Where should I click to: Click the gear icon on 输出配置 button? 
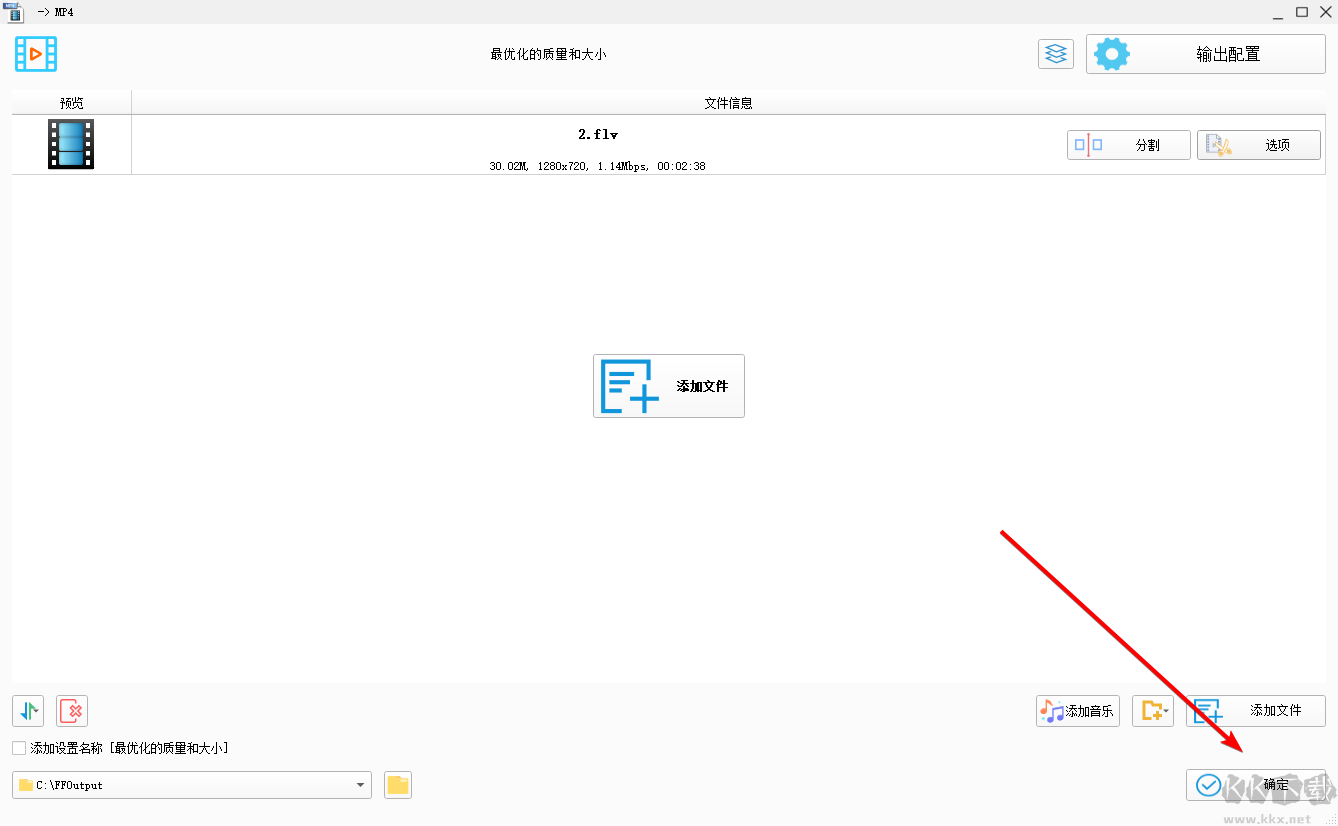click(x=1111, y=53)
